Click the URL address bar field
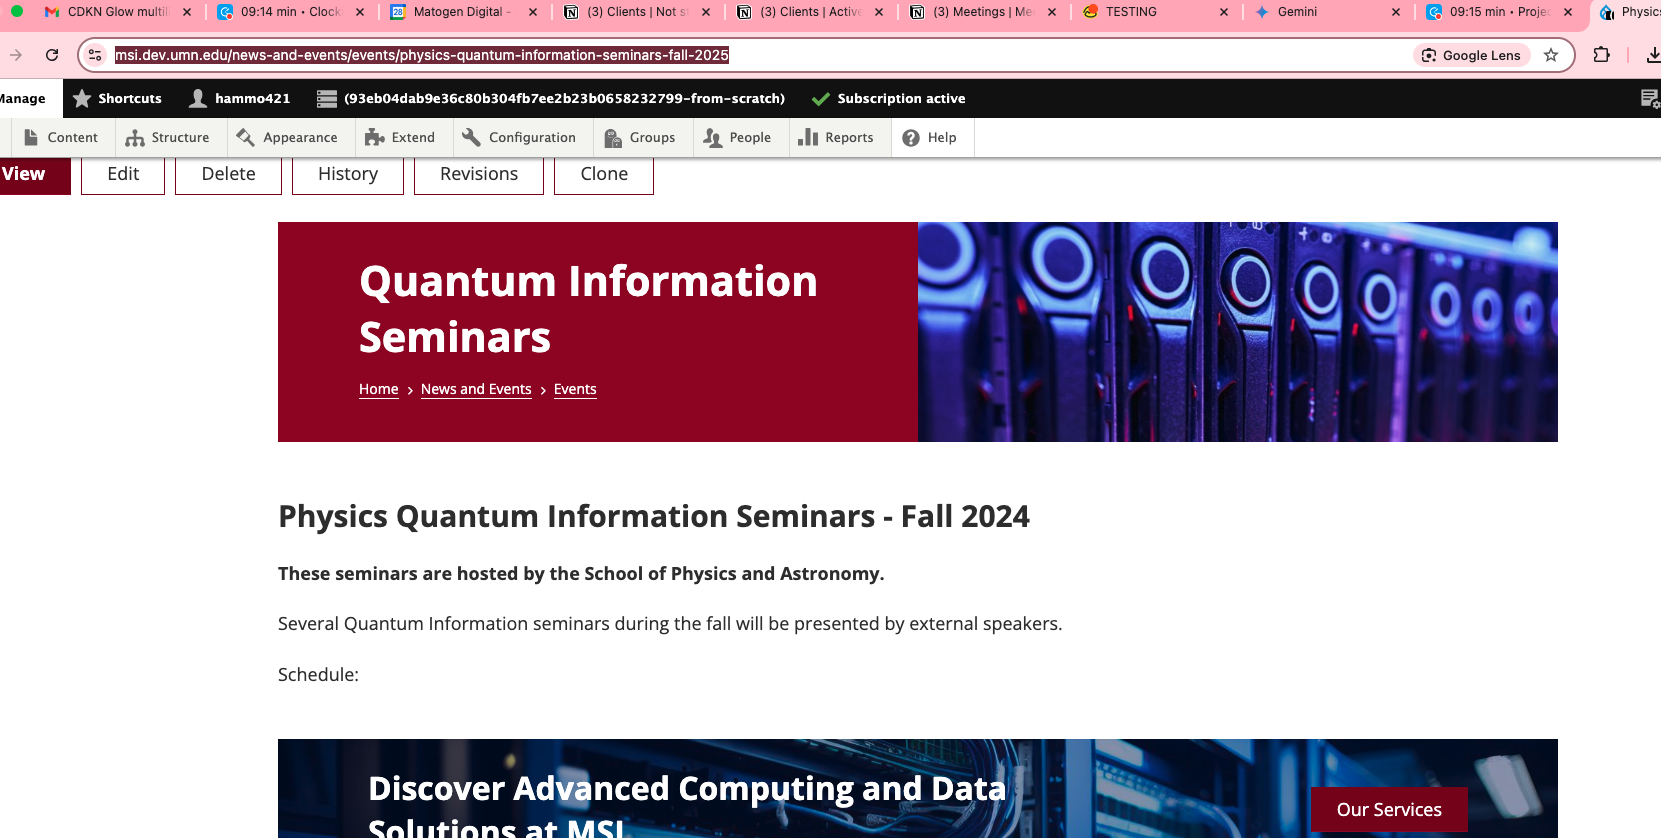The height and width of the screenshot is (838, 1661). (700, 55)
